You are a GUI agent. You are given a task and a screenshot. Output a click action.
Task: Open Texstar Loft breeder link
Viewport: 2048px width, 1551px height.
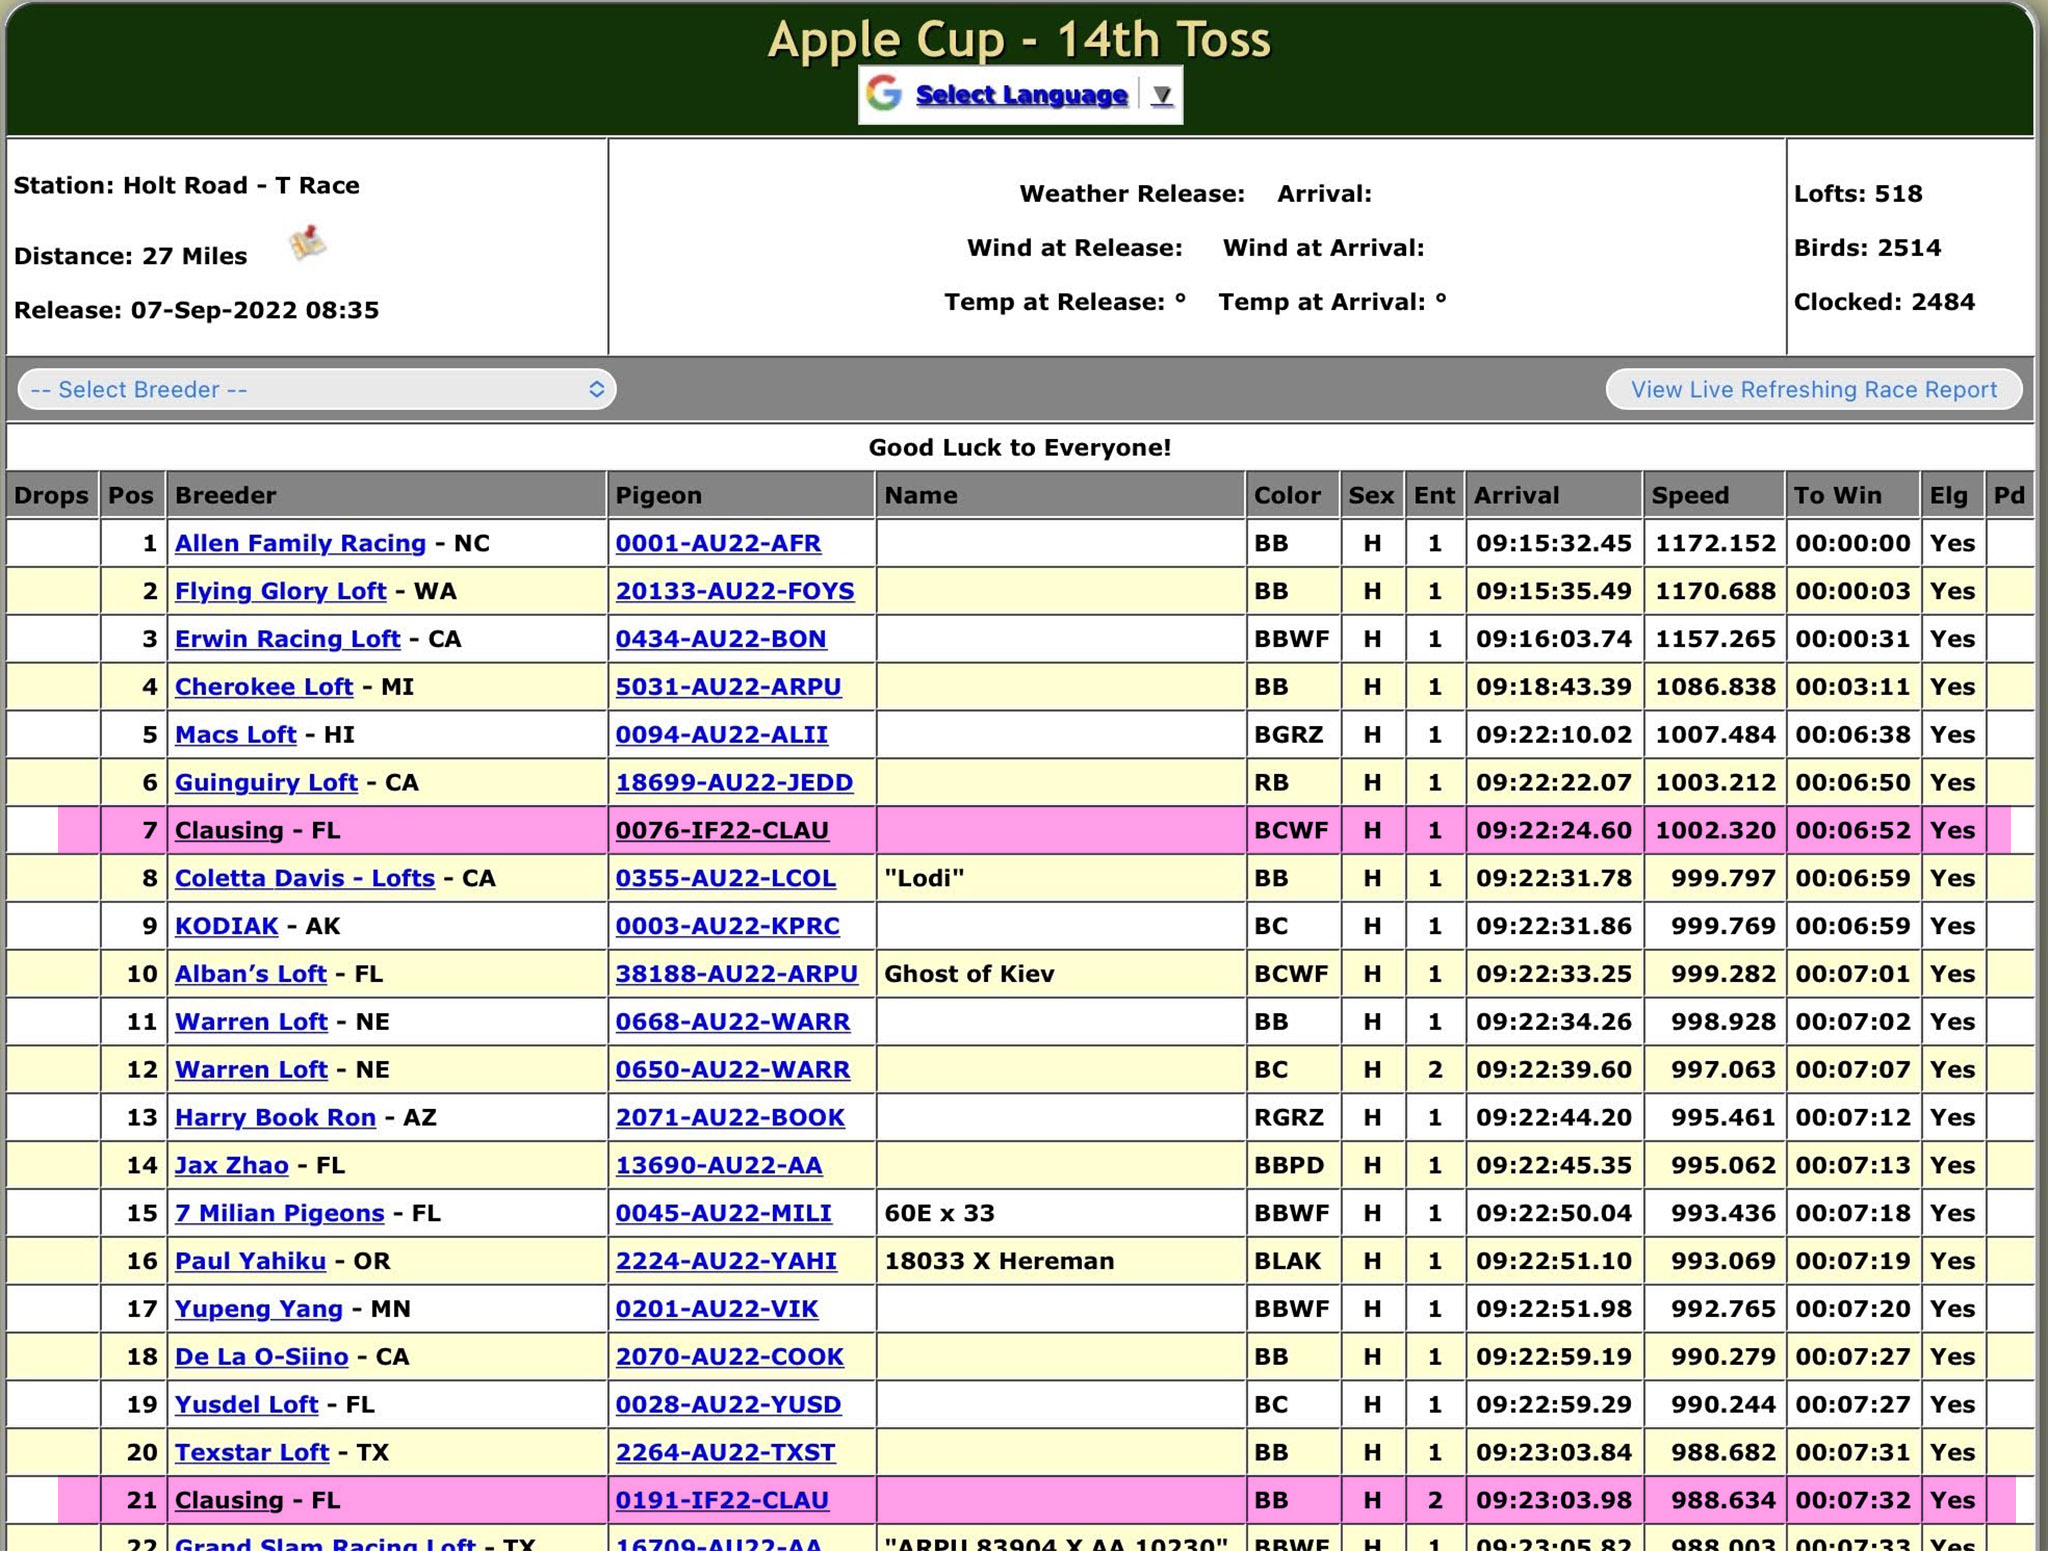tap(251, 1452)
